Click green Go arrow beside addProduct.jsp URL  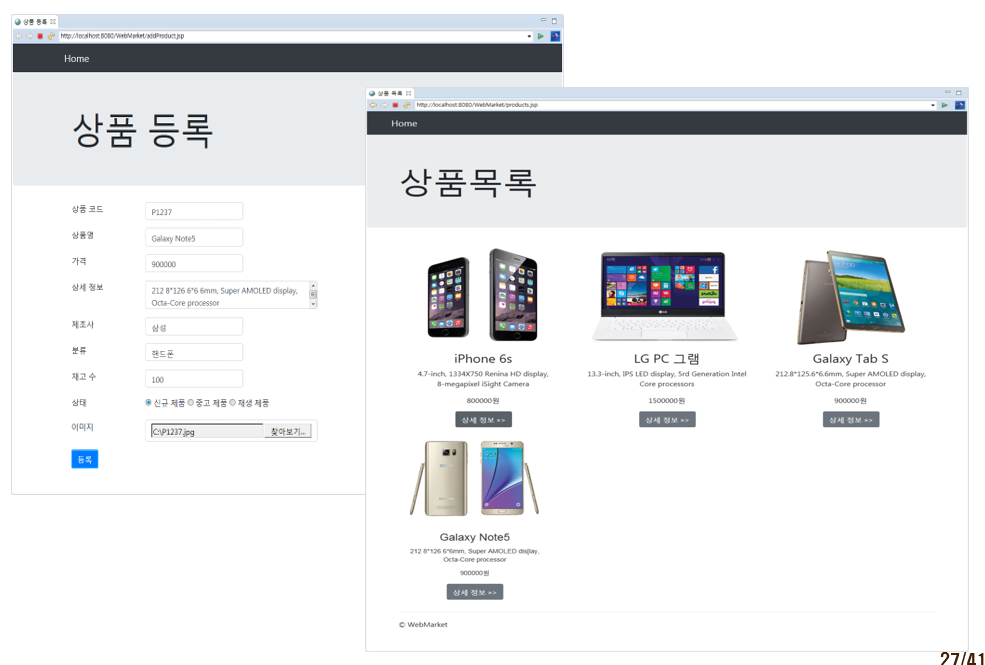540,36
